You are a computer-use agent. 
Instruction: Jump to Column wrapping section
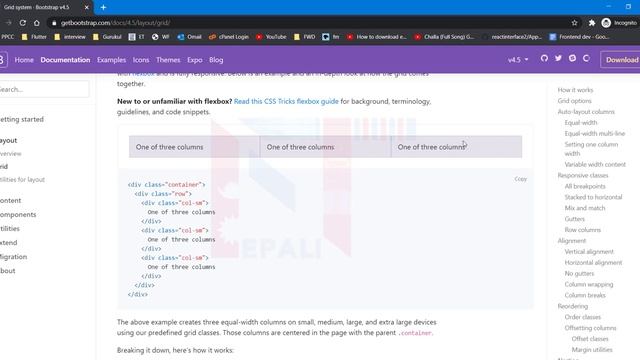pos(589,284)
